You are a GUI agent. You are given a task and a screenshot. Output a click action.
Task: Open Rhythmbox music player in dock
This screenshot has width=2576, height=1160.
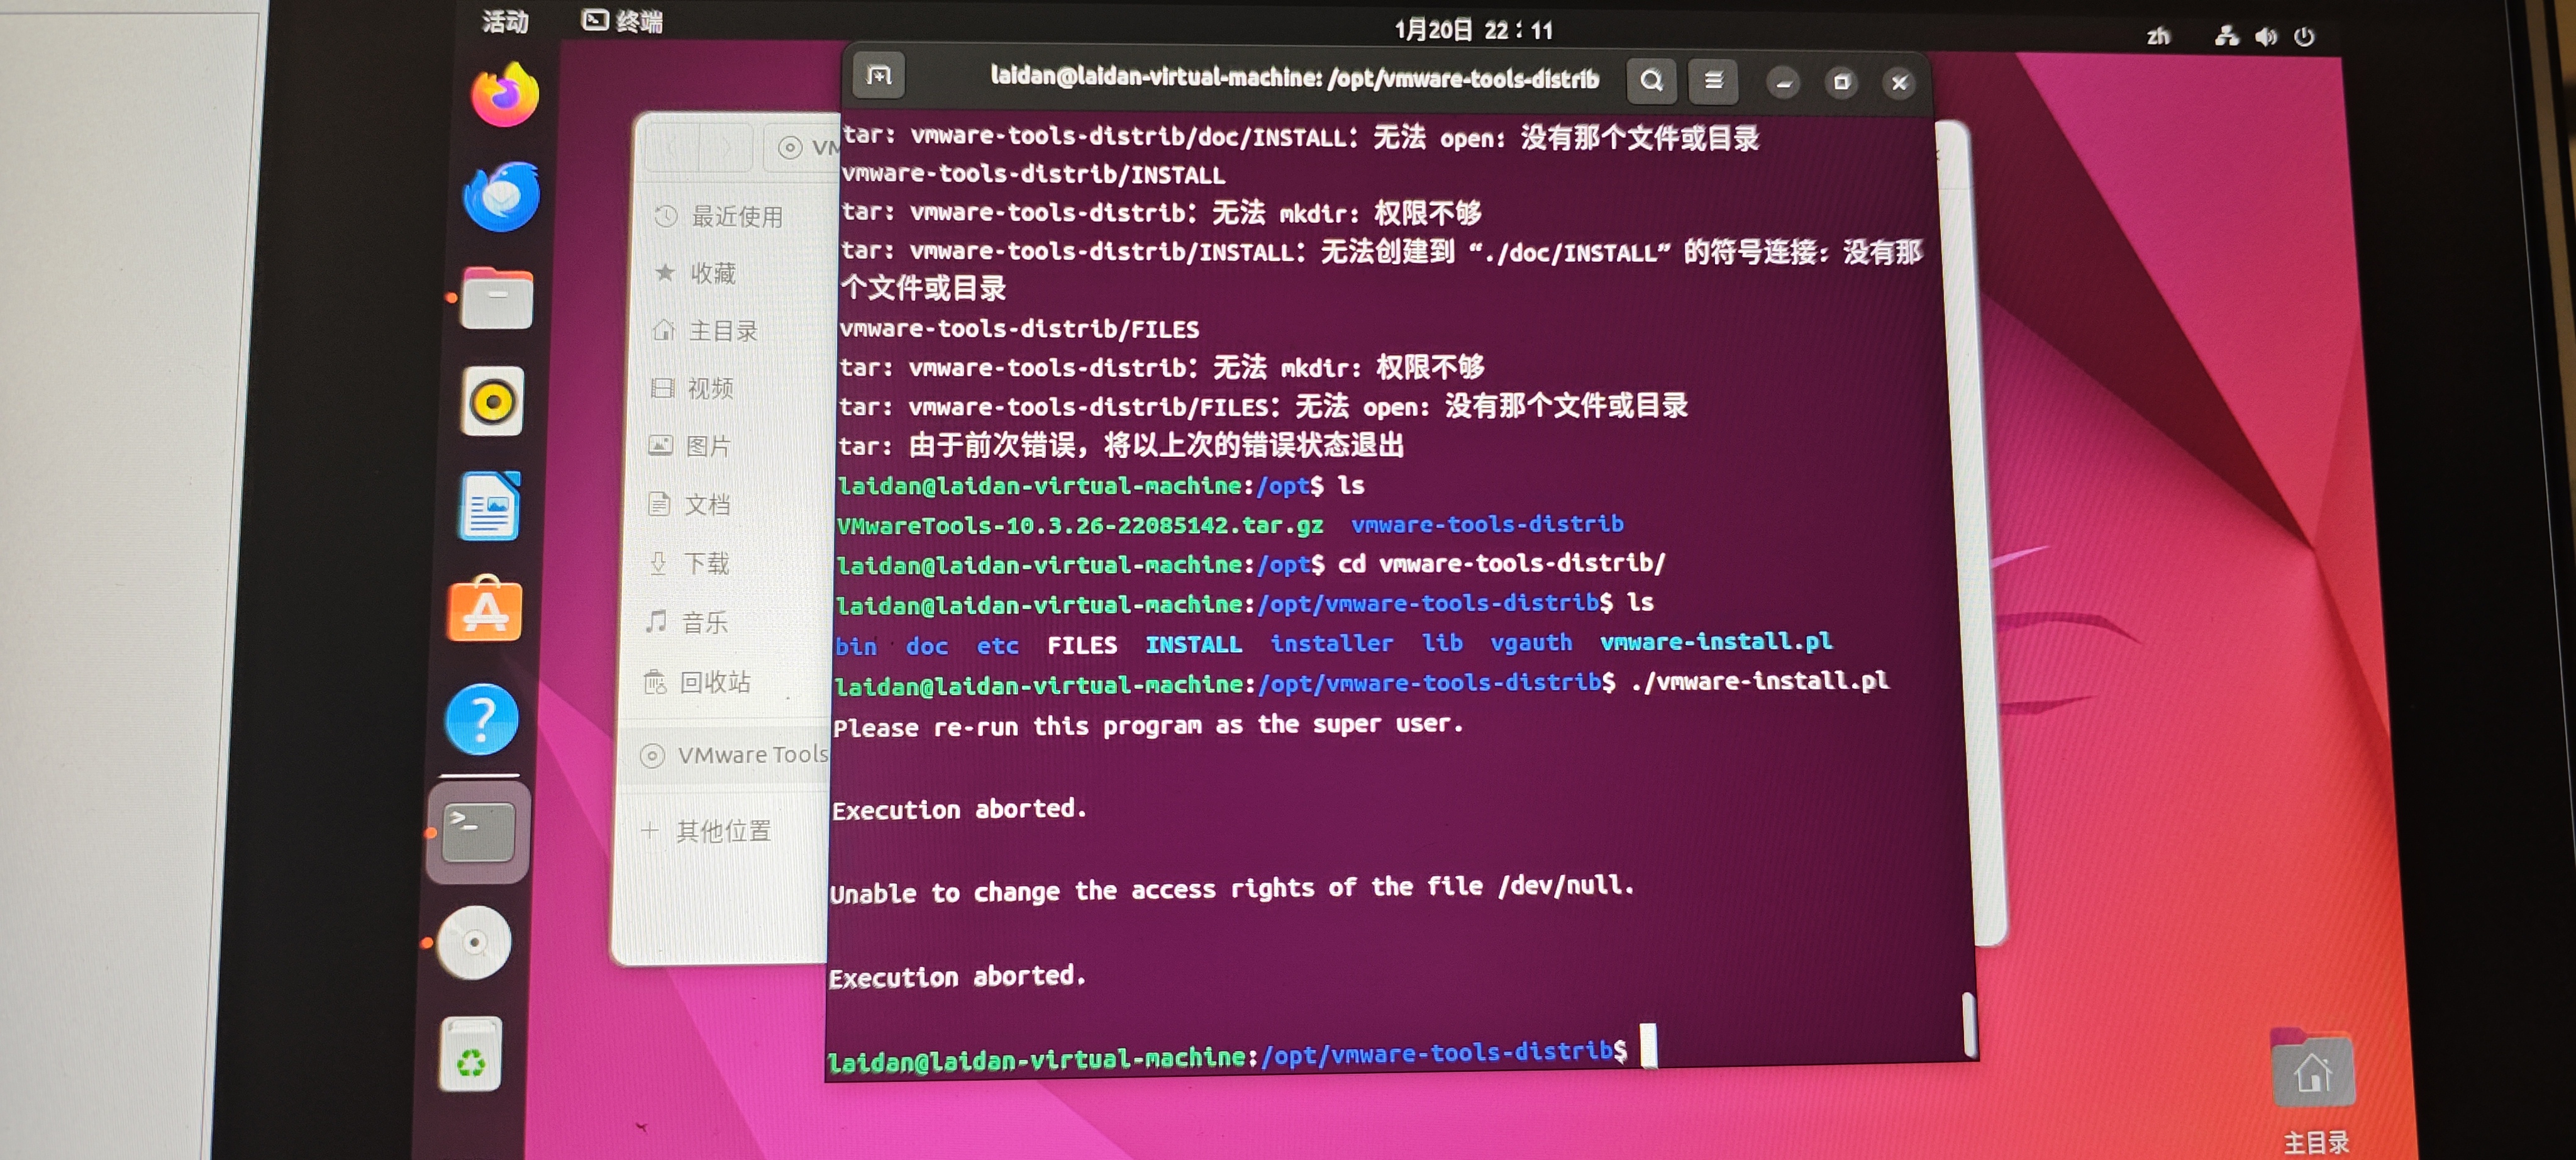coord(492,402)
